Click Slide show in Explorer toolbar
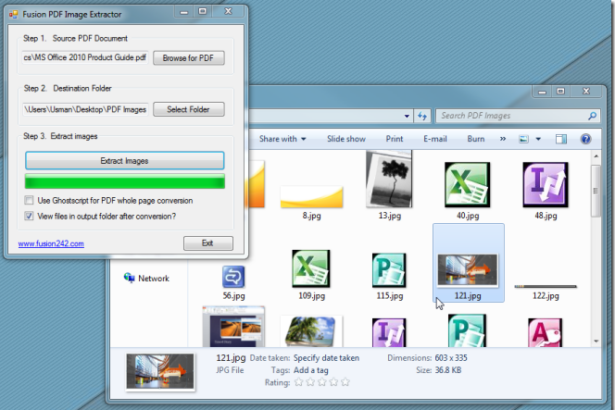615x410 pixels. click(346, 139)
